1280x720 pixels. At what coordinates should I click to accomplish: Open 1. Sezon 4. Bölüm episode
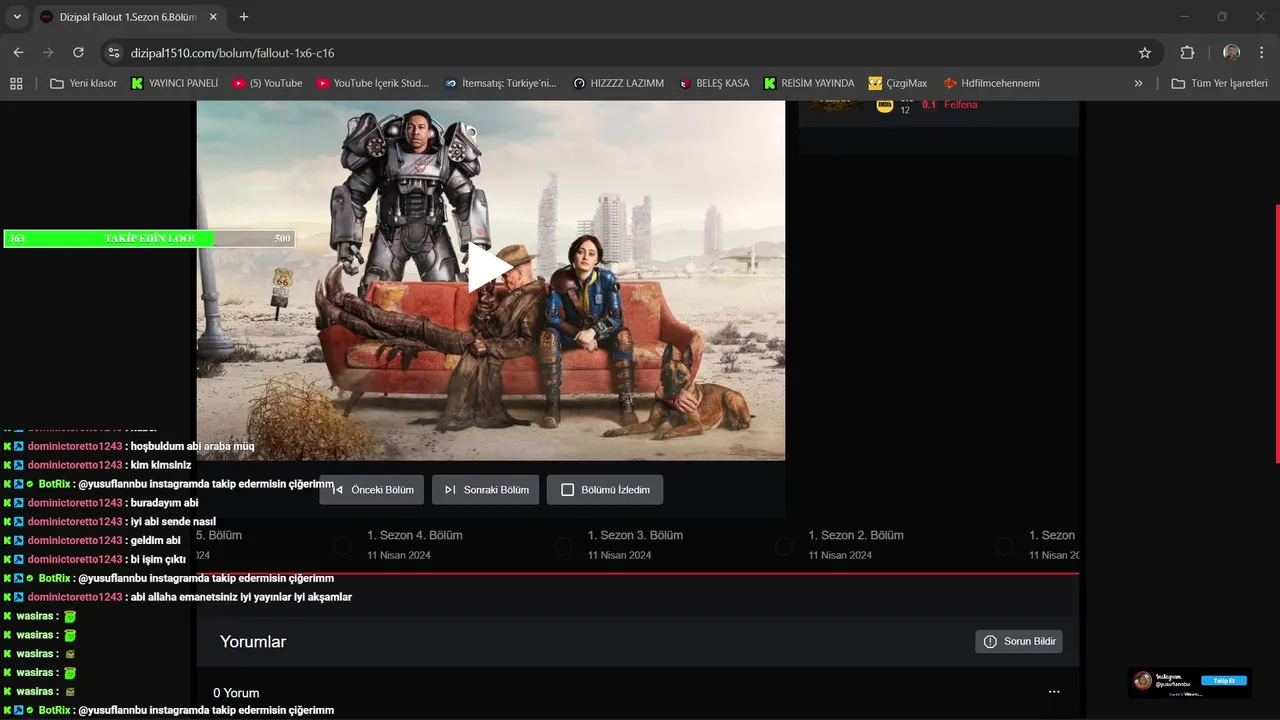pos(414,535)
